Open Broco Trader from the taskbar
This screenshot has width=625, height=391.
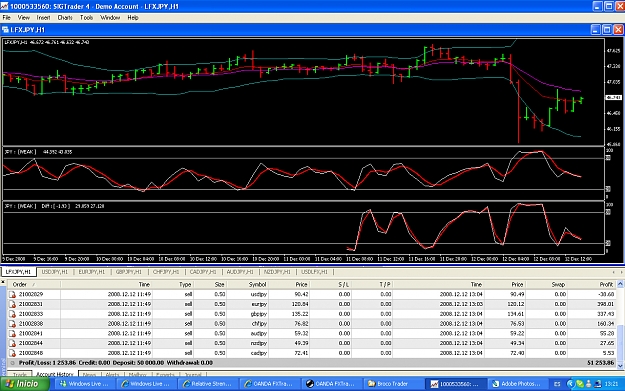(x=392, y=384)
